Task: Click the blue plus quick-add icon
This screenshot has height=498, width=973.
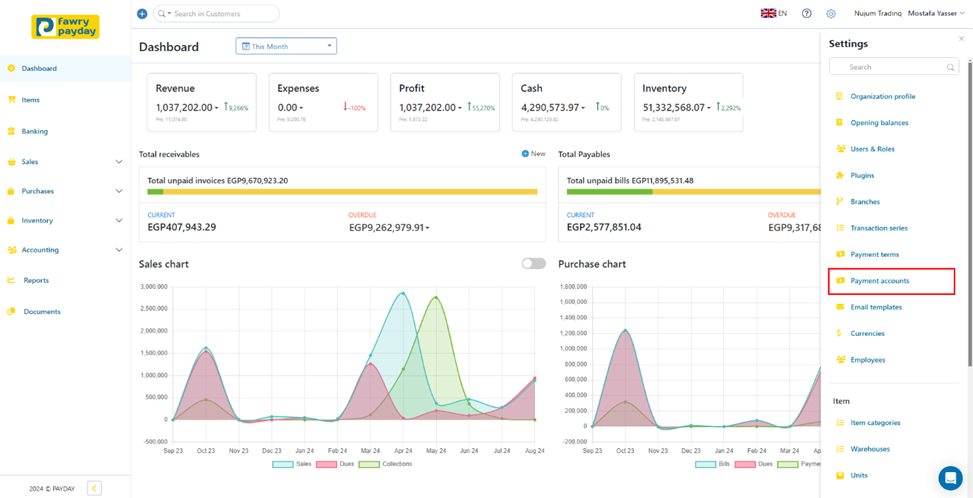Action: 142,14
